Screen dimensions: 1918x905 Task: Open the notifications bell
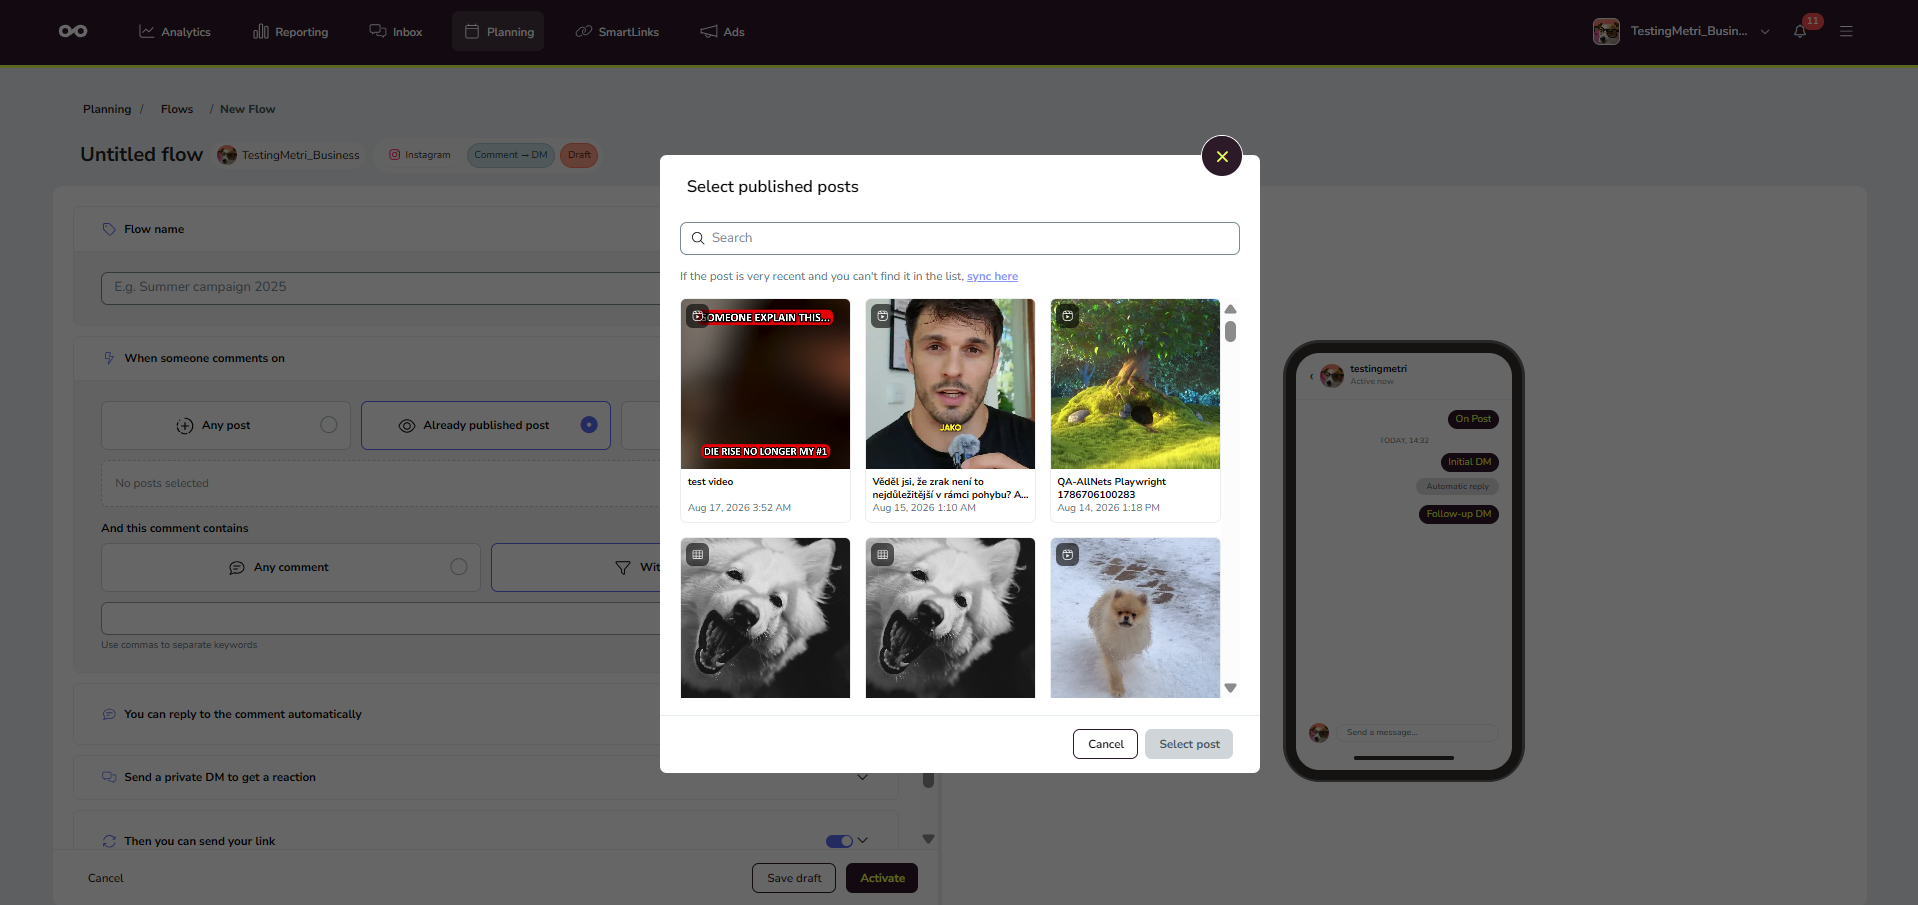1800,31
